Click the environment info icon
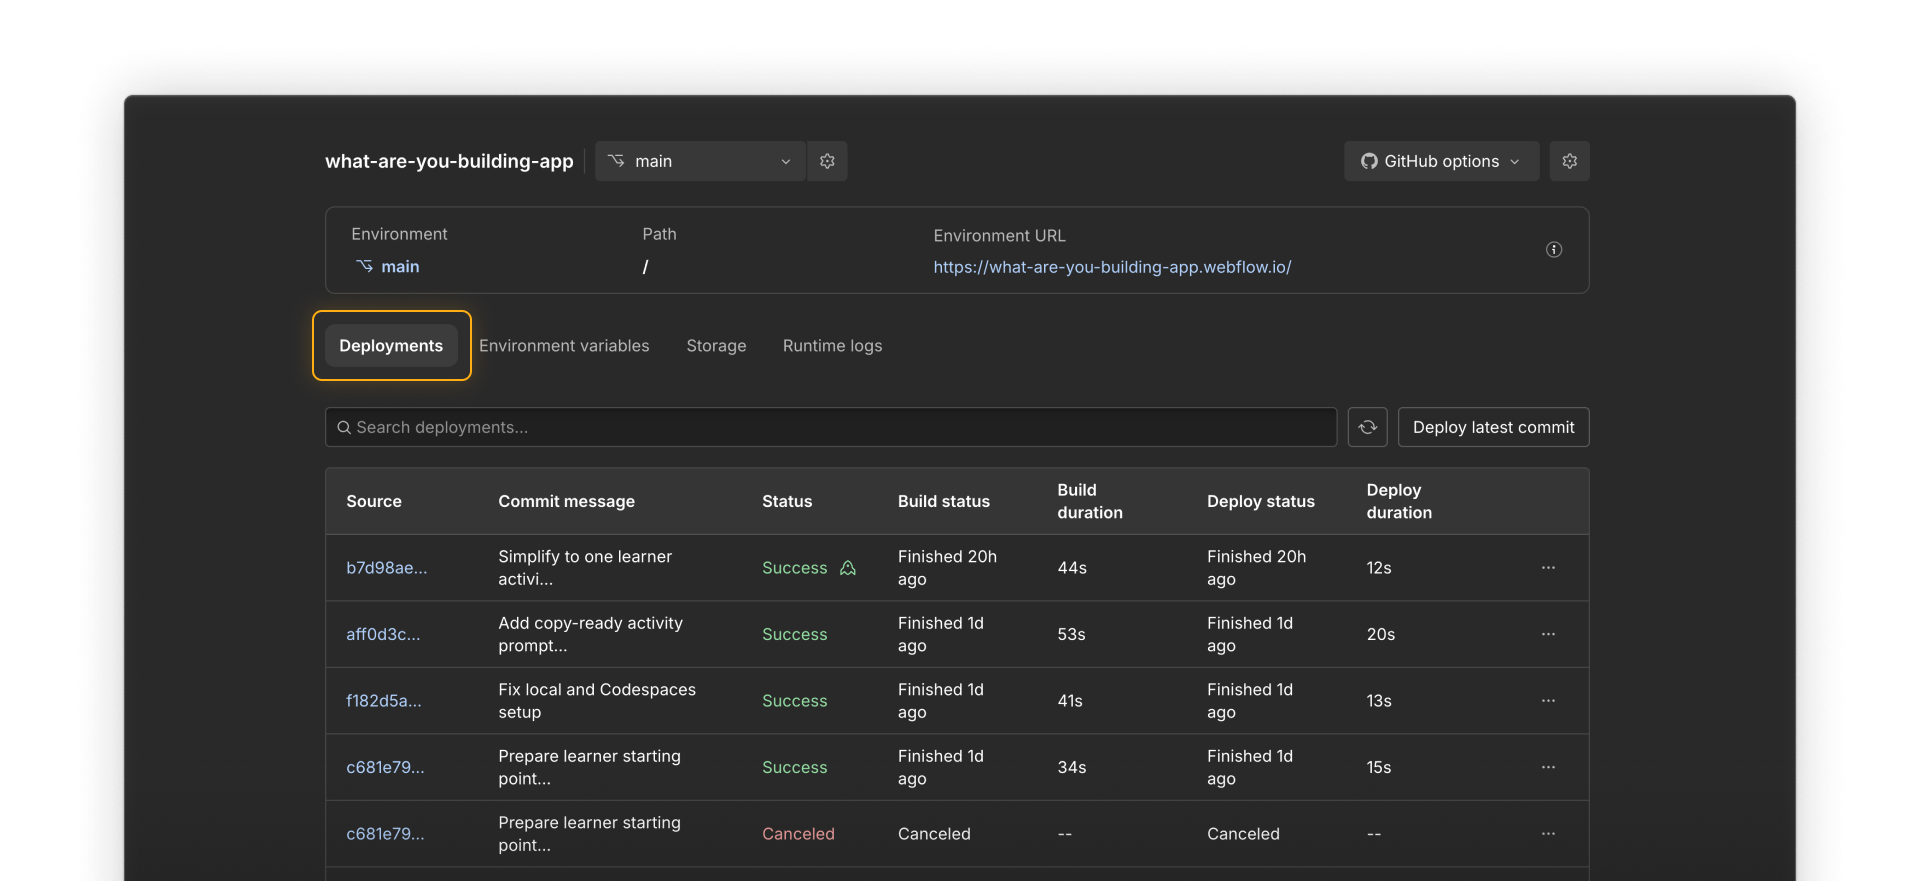Screen dimensions: 1920x881 coord(1554,250)
